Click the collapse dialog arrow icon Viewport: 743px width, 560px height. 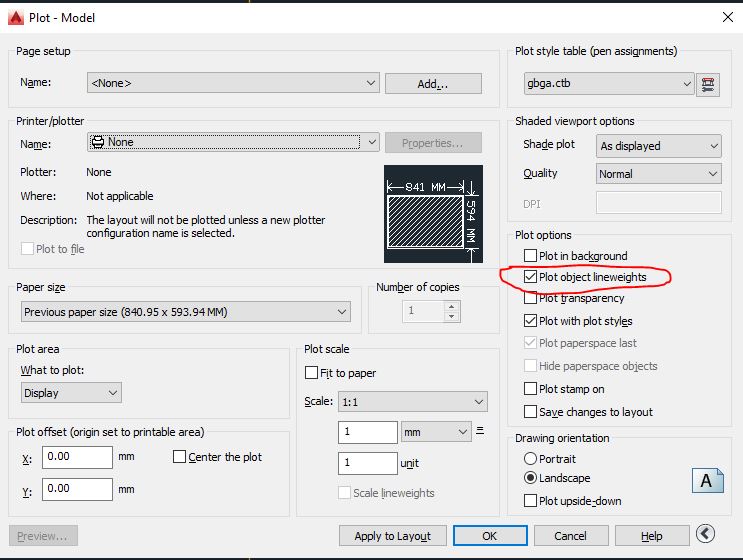[x=706, y=535]
